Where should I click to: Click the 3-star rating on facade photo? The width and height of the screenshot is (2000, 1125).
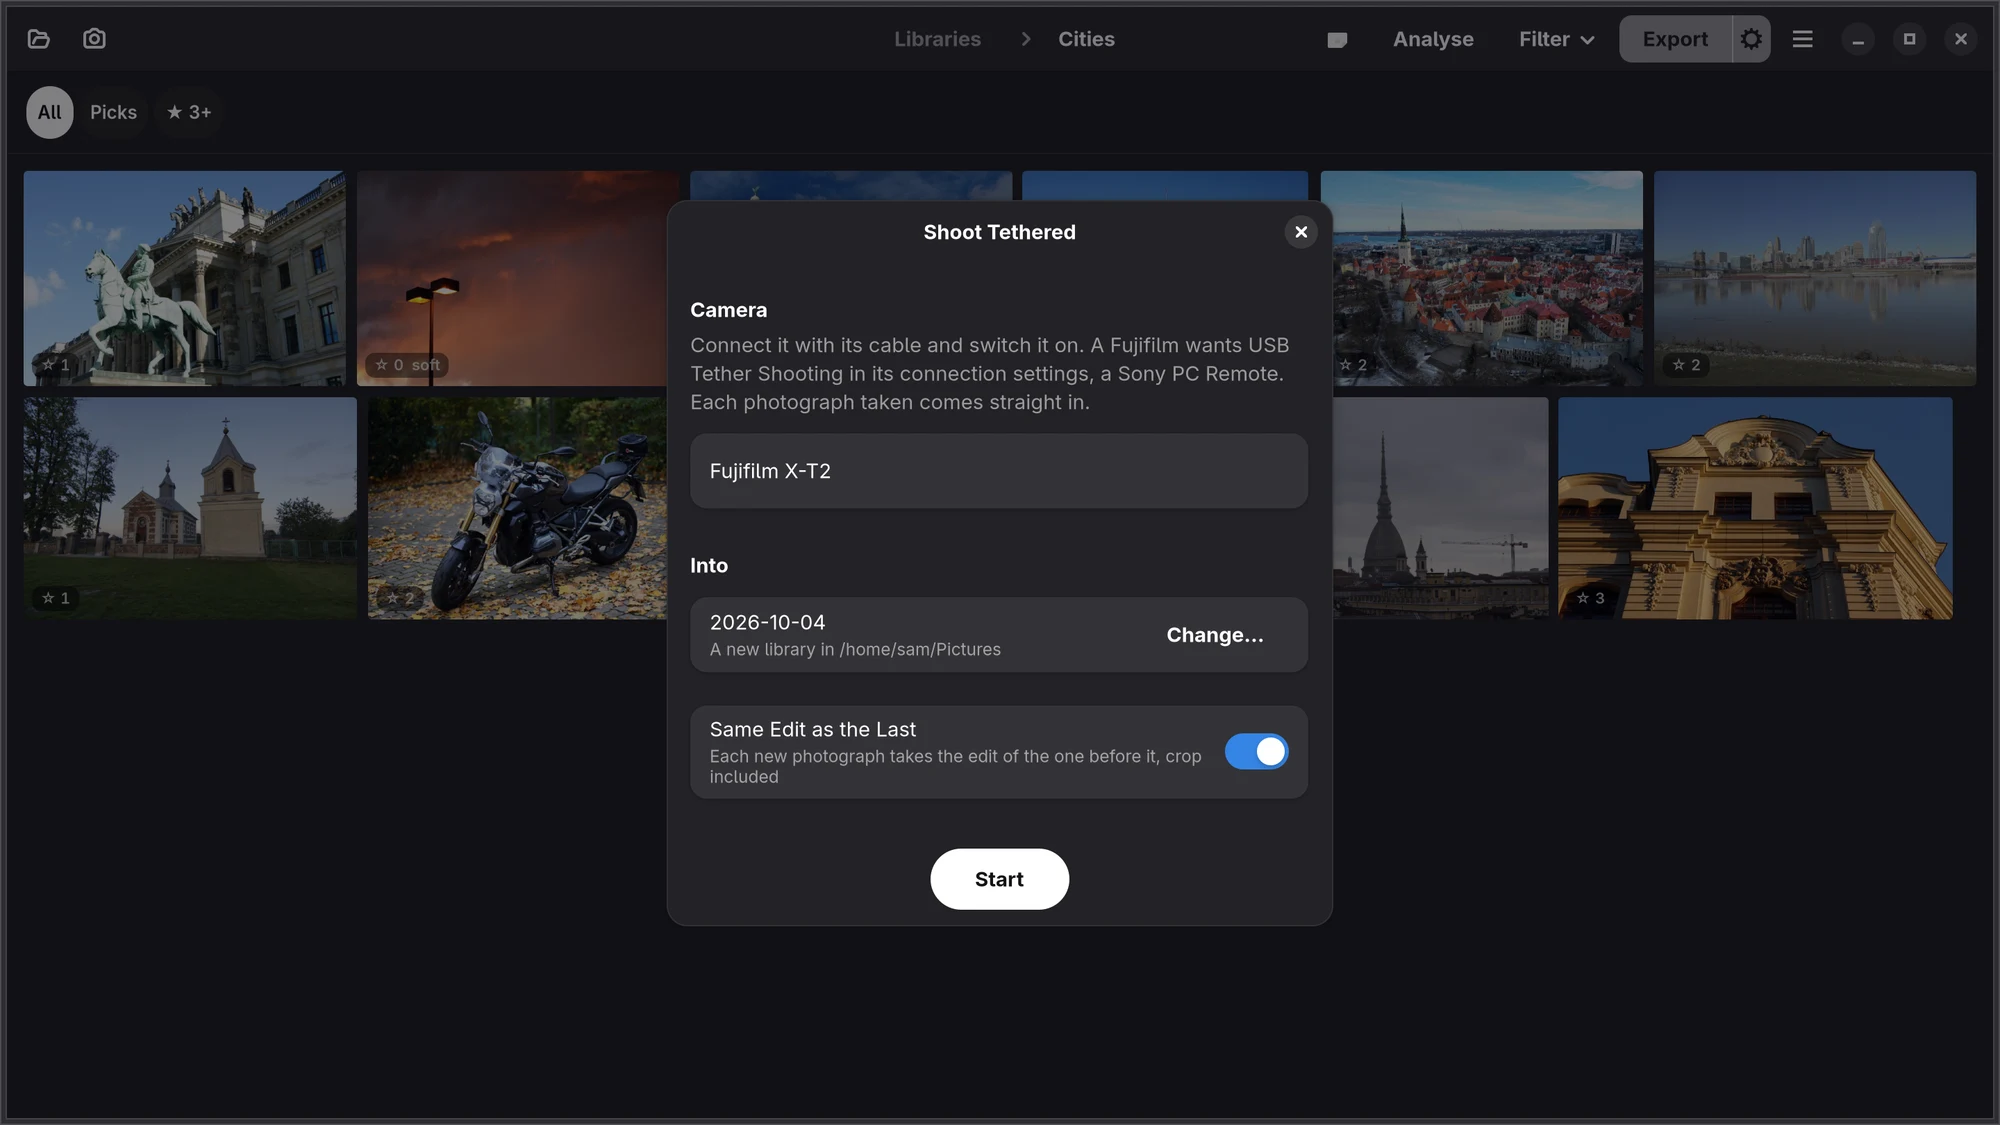(1590, 598)
